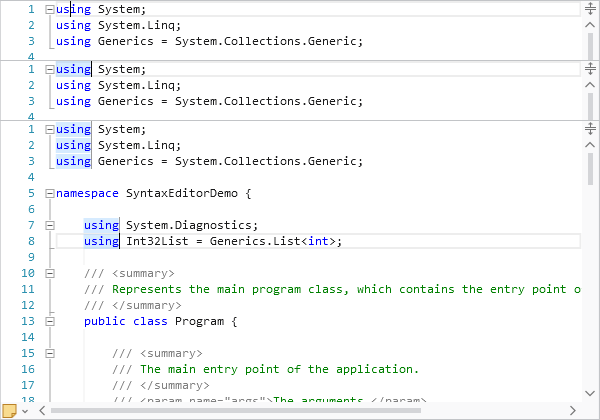This screenshot has height=420, width=600.
Task: Click the horizontal scrollbar right arrow
Action: click(574, 410)
